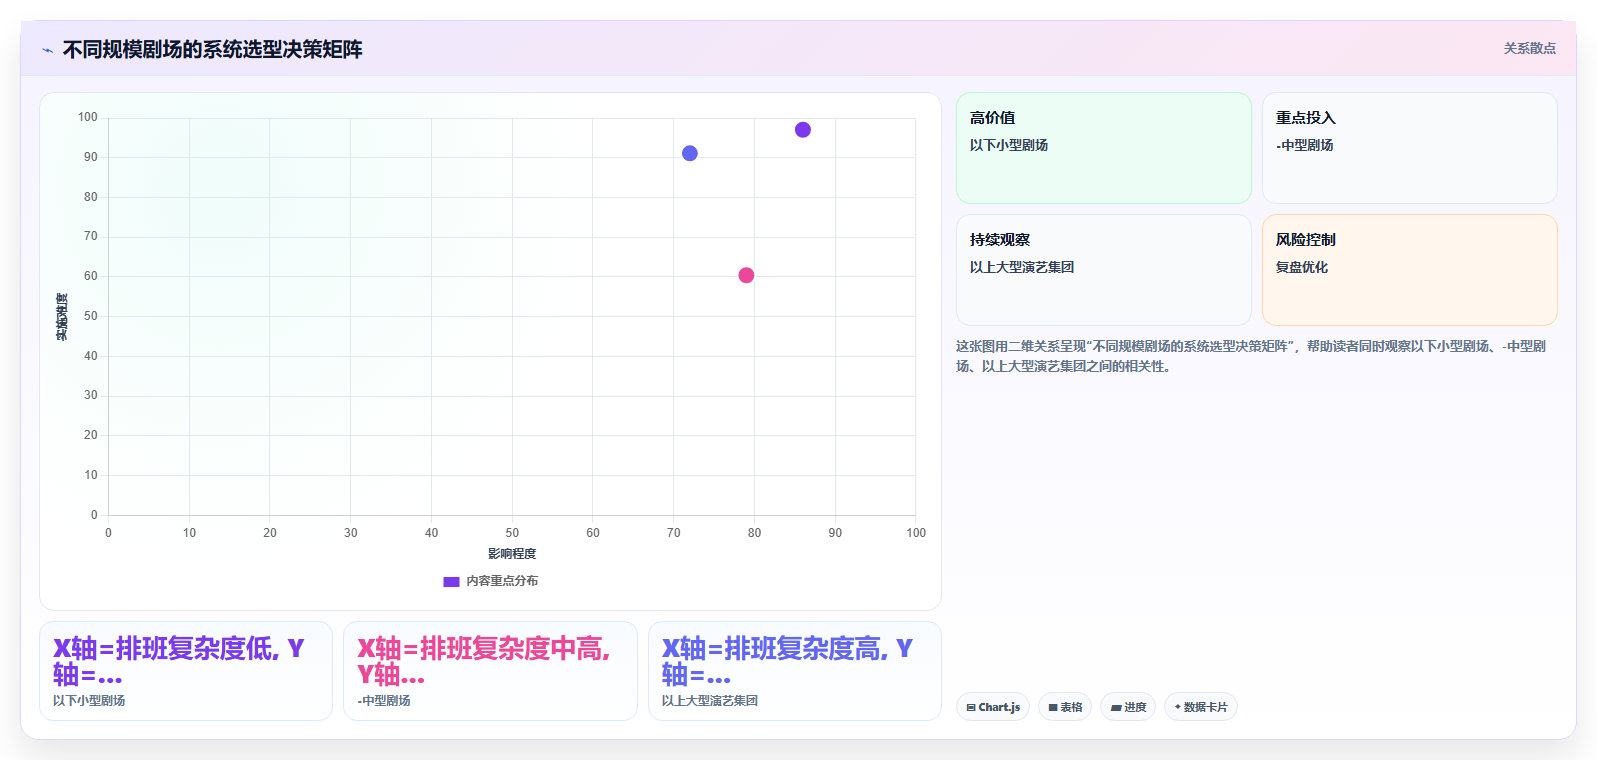Click the 实施难度 axis label

(62, 316)
